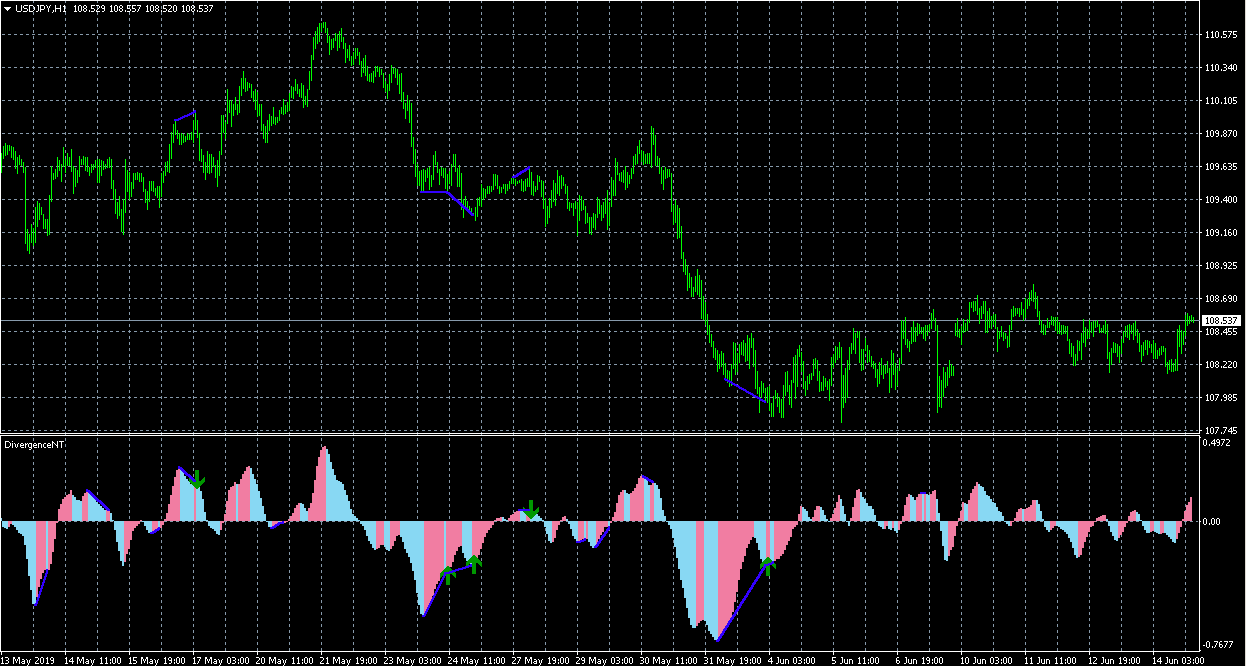Click the 27 May 19:00 time label
This screenshot has height=666, width=1246.
[x=540, y=660]
